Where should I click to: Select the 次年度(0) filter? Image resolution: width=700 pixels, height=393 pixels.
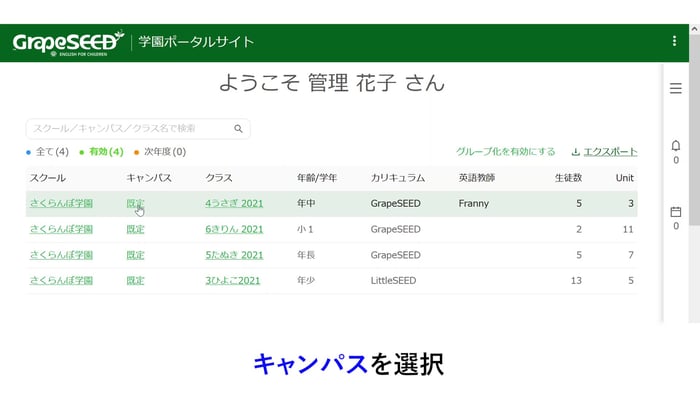[x=160, y=152]
